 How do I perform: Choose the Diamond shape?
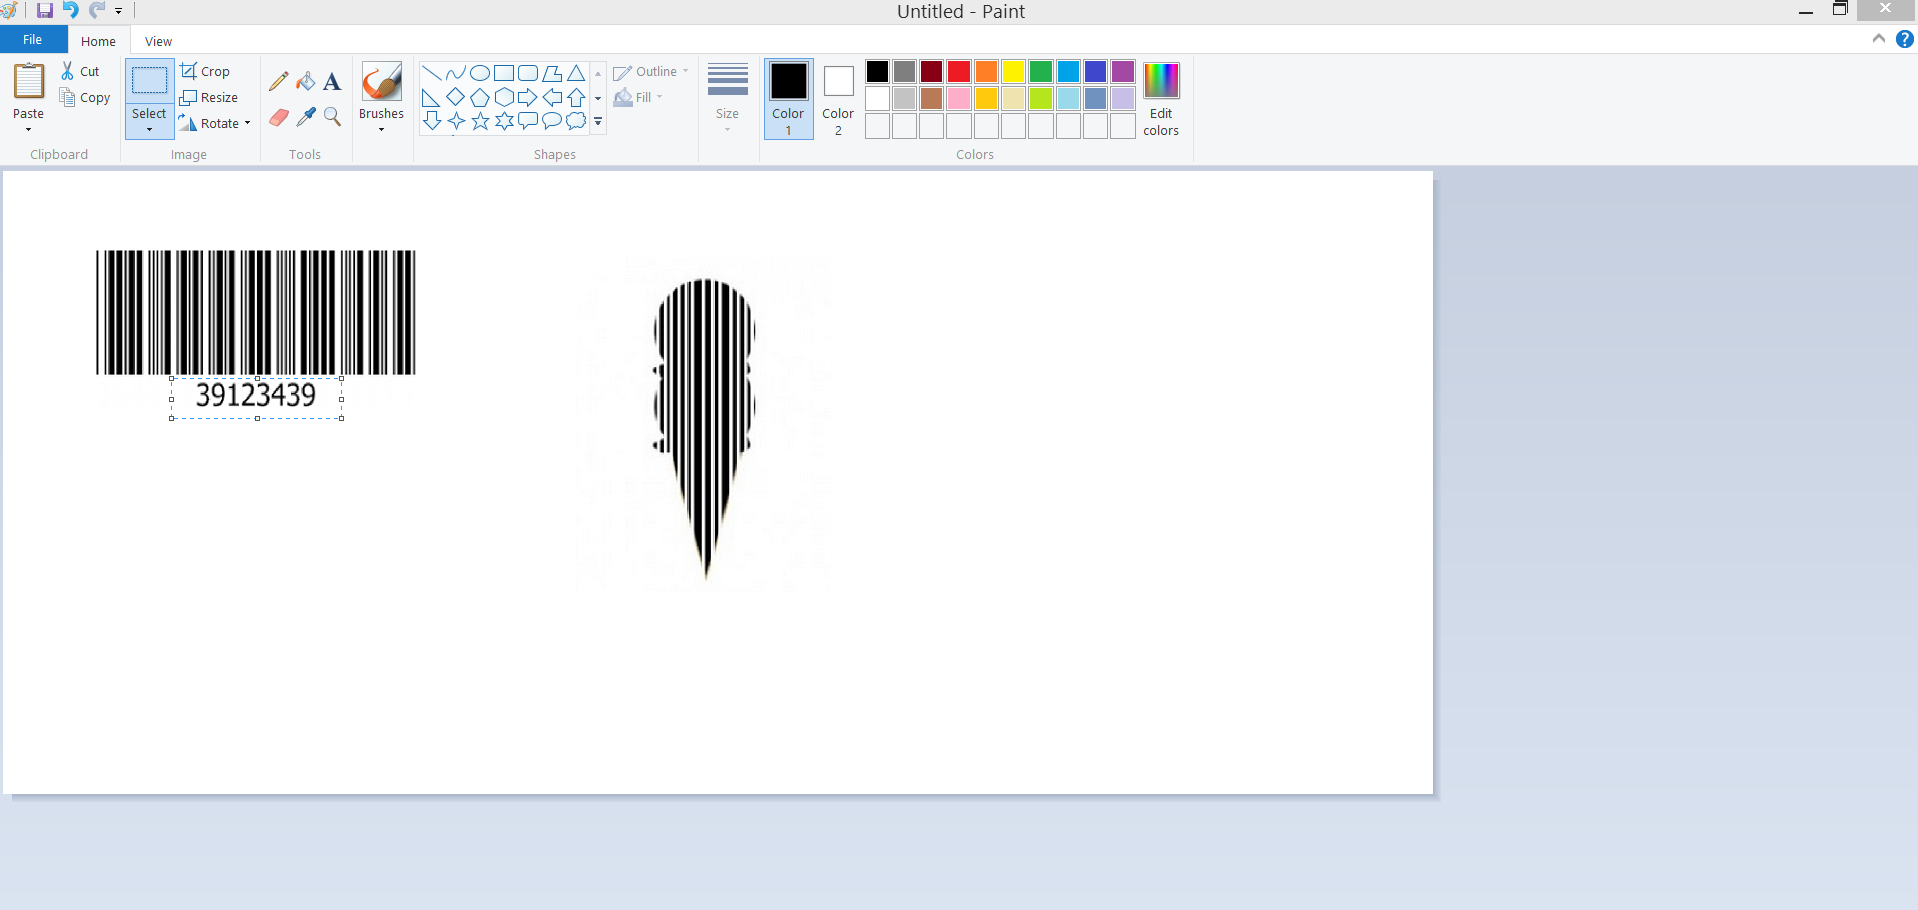456,97
